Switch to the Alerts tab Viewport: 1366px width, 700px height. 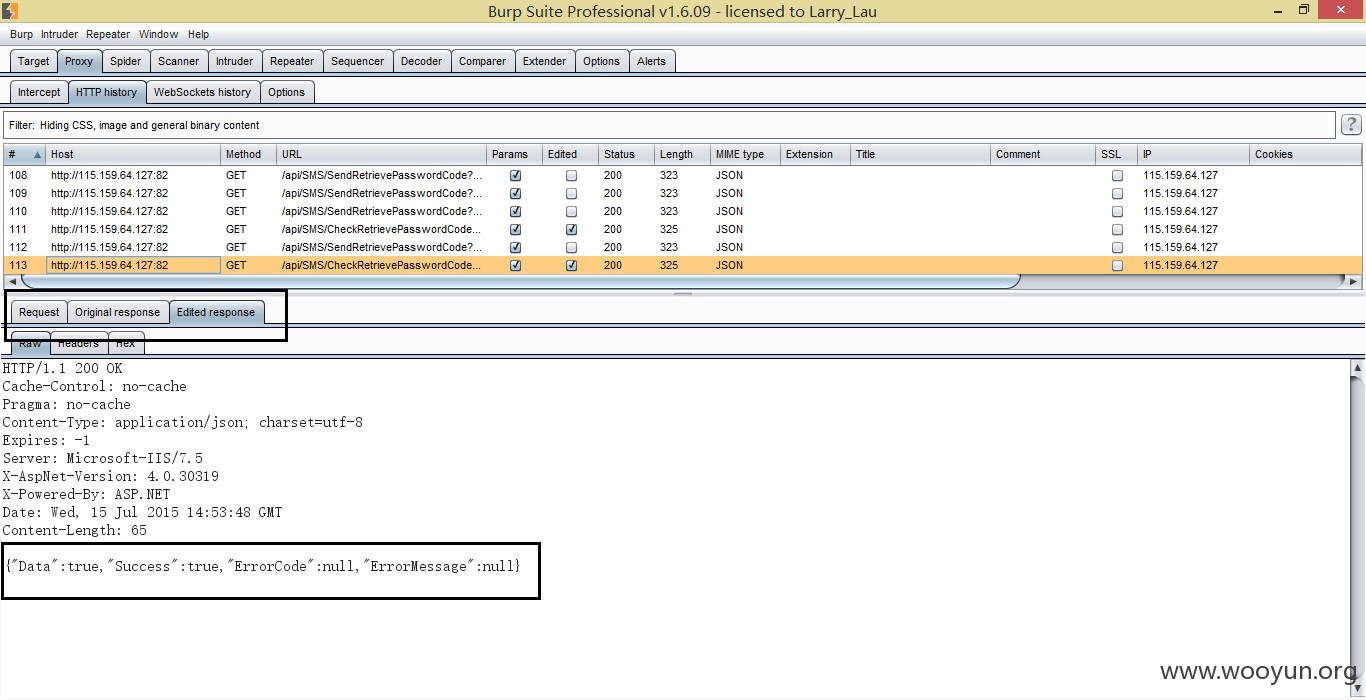651,61
